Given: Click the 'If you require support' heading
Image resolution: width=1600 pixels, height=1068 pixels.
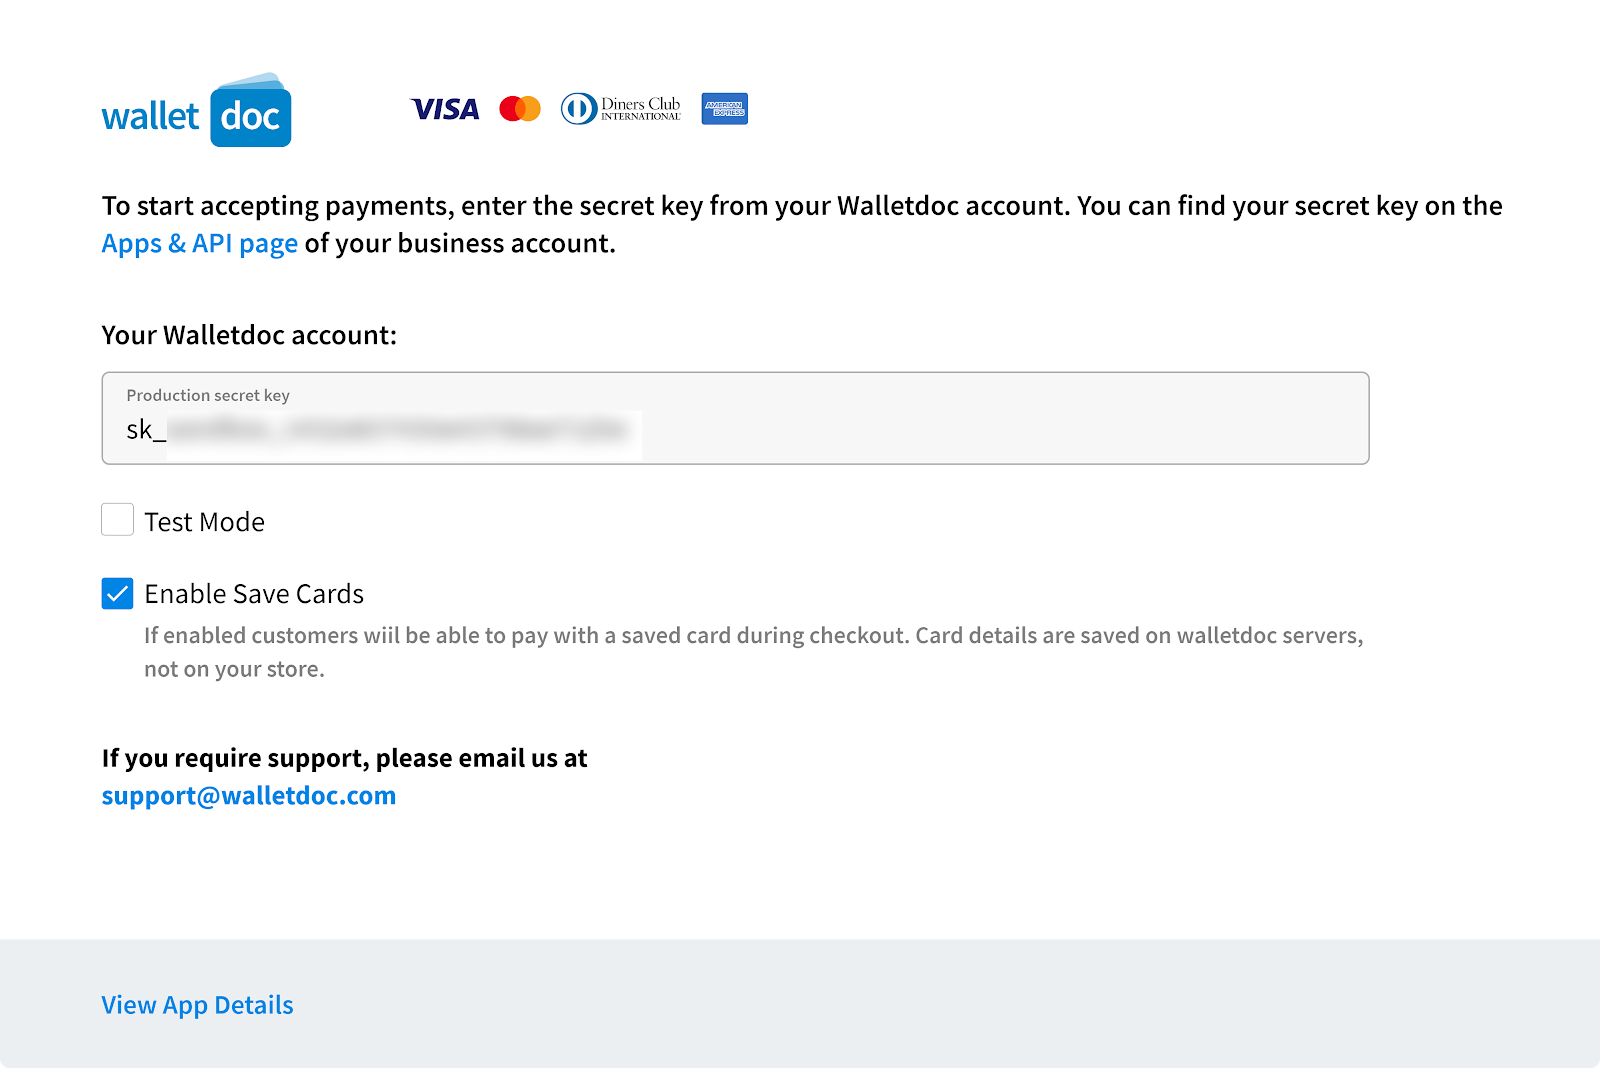Looking at the screenshot, I should [344, 759].
